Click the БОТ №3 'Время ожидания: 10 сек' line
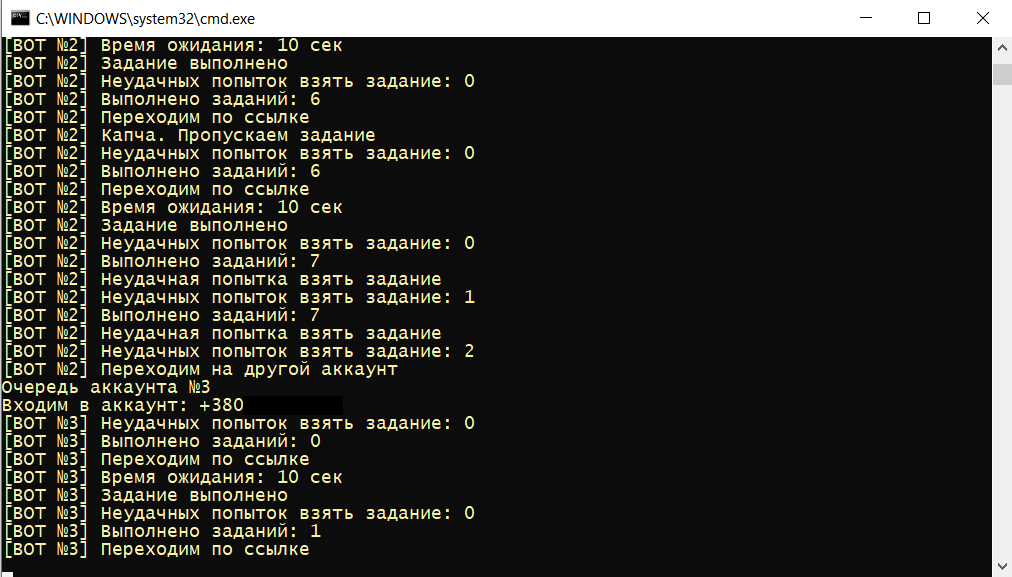Viewport: 1012px width, 577px height. [173, 477]
